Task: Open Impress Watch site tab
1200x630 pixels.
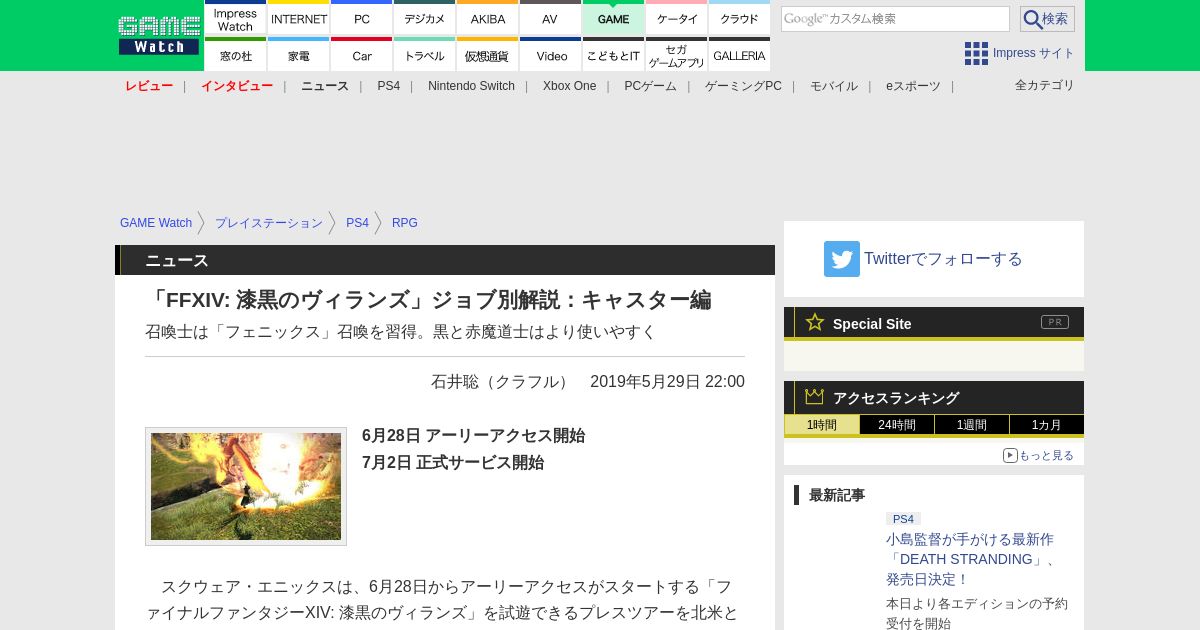Action: coord(235,18)
